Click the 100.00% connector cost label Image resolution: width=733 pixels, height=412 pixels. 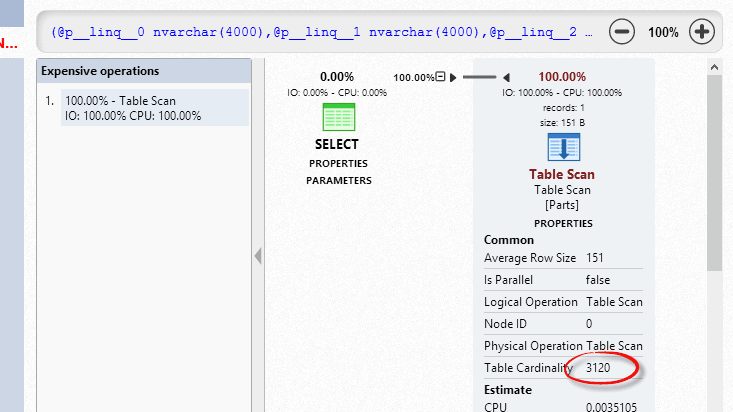coord(413,77)
